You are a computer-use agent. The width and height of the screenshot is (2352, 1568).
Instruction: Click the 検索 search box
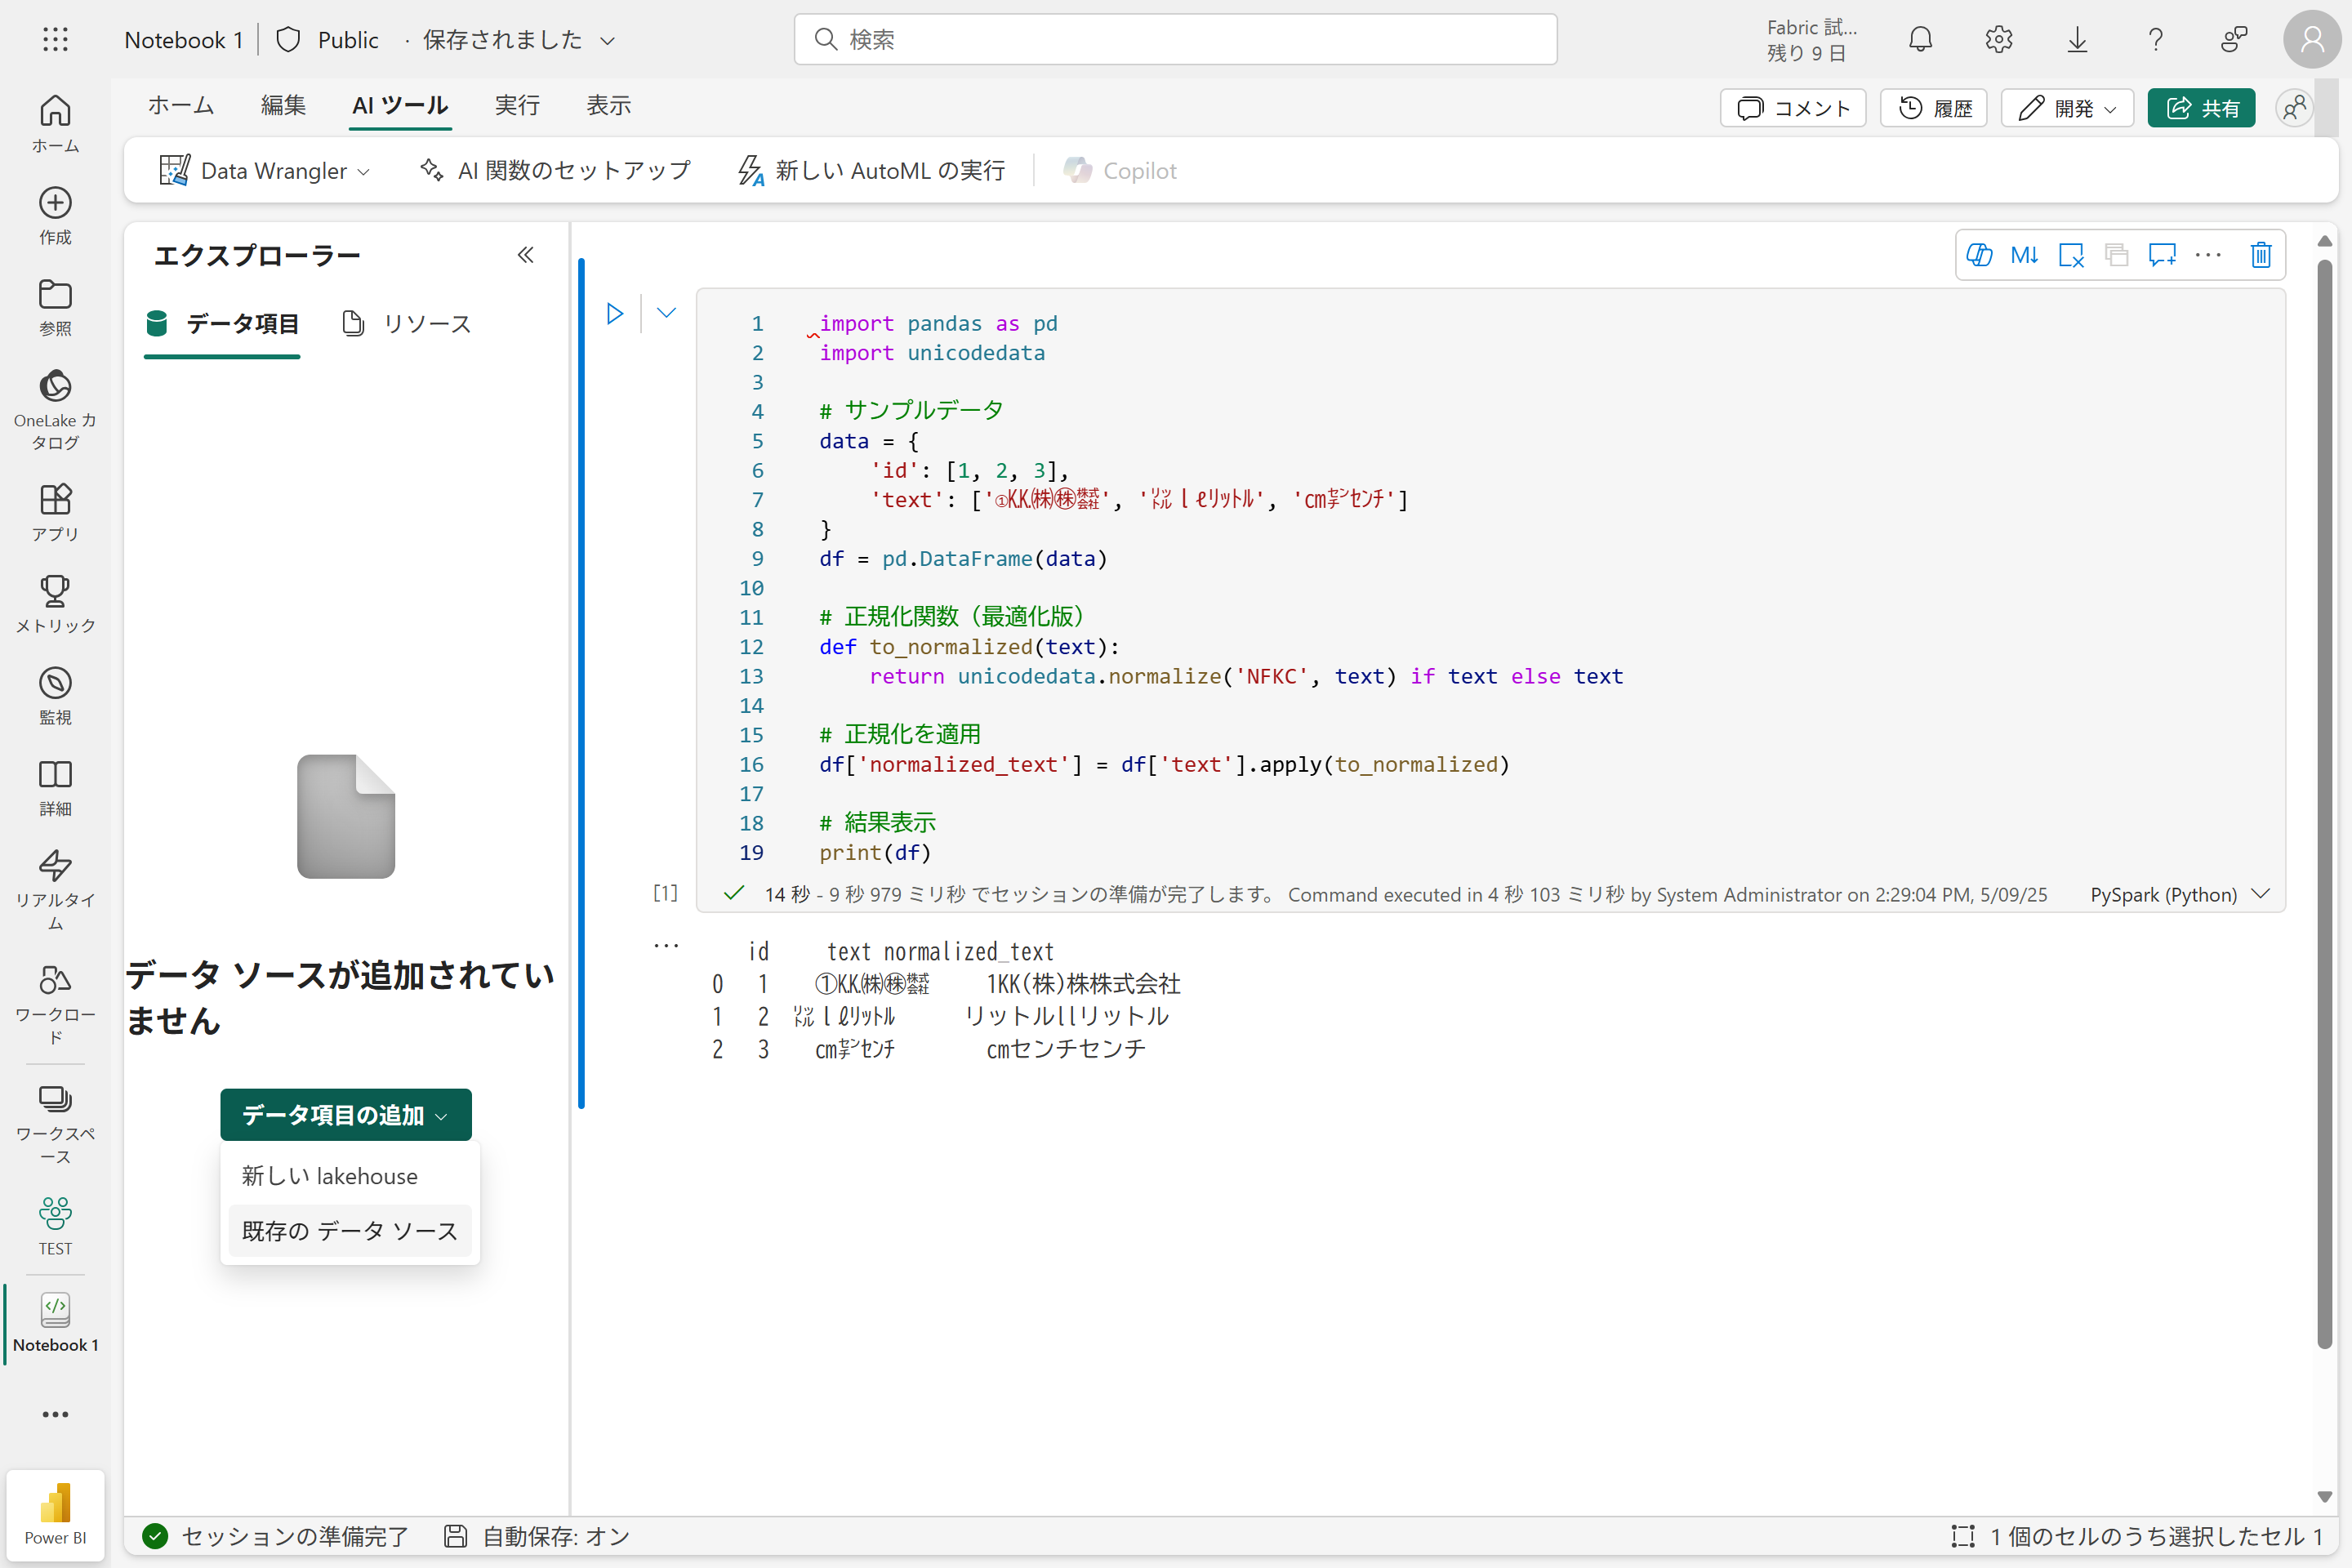[1175, 40]
